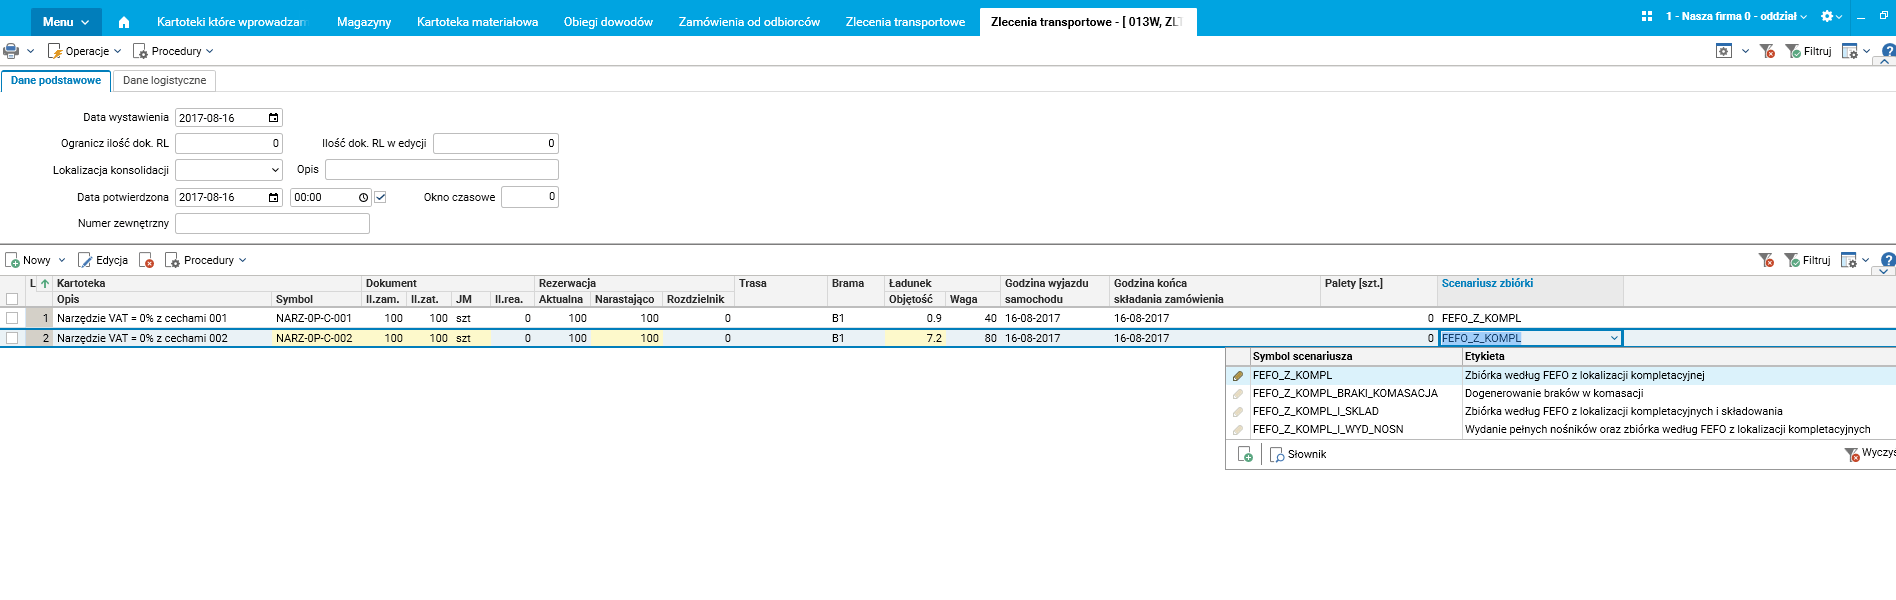Click the delete row icon beside Edycja
1896x600 pixels.
tap(146, 260)
